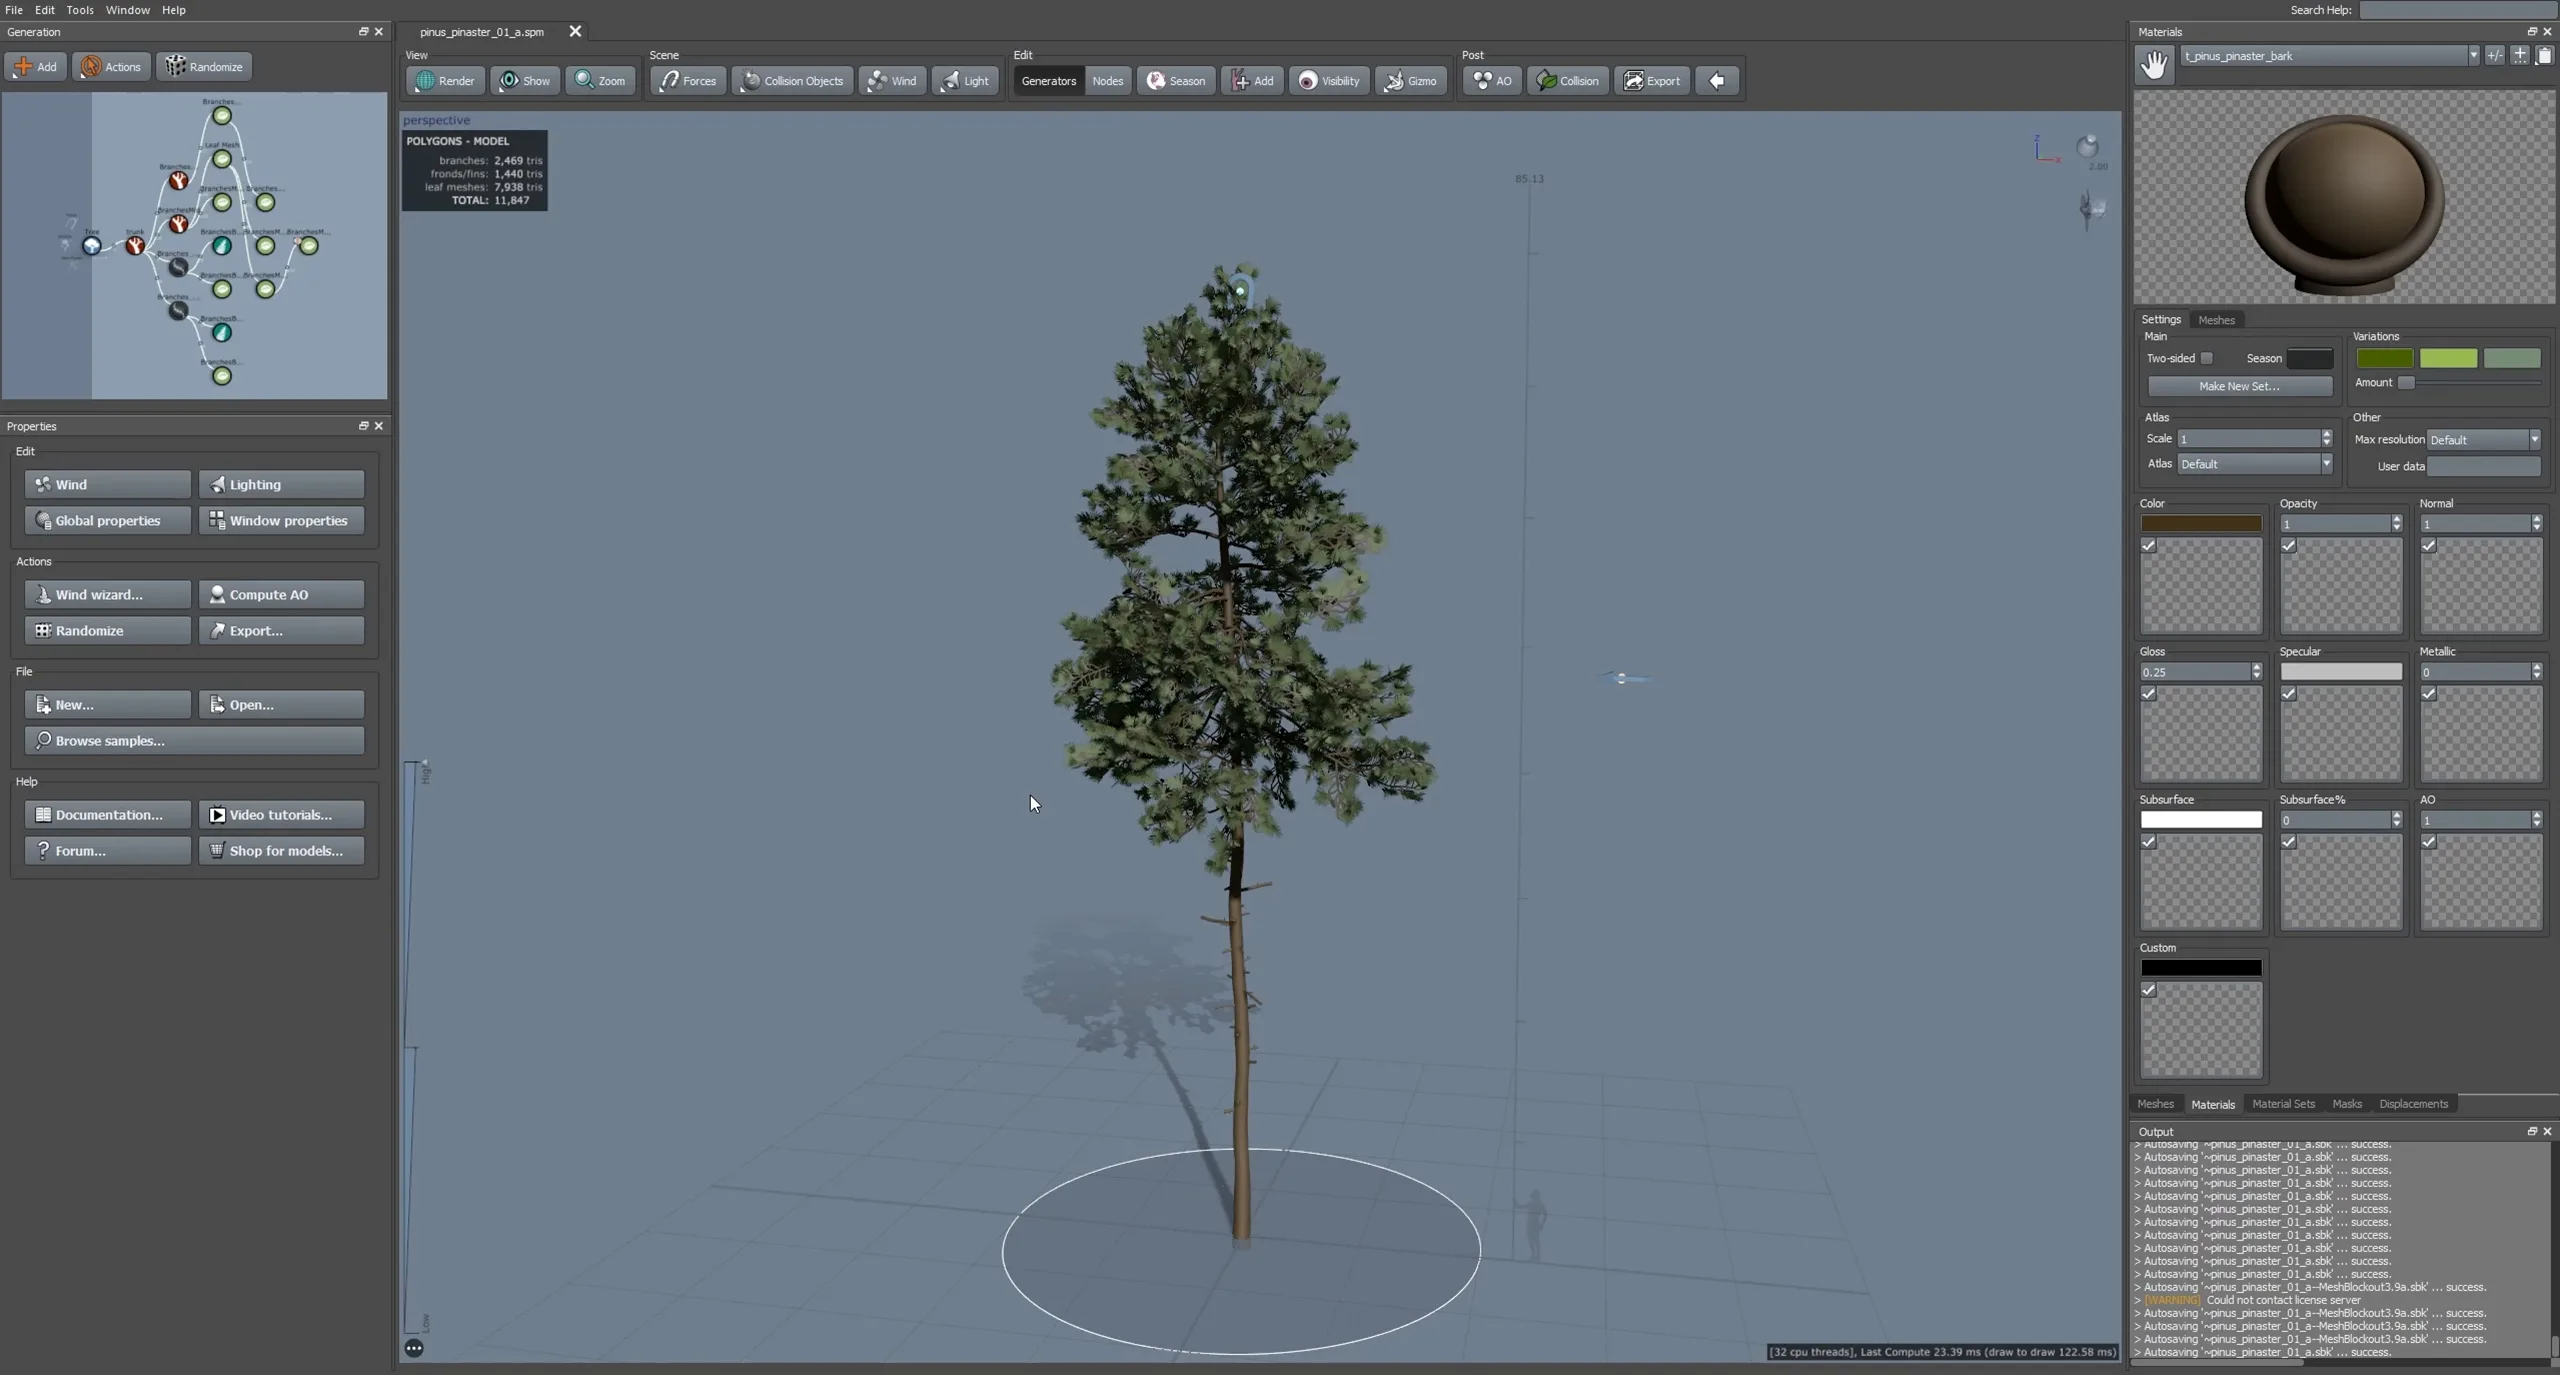The width and height of the screenshot is (2560, 1375).
Task: Click the Collision icon in the Post toolbar
Action: pos(1566,80)
